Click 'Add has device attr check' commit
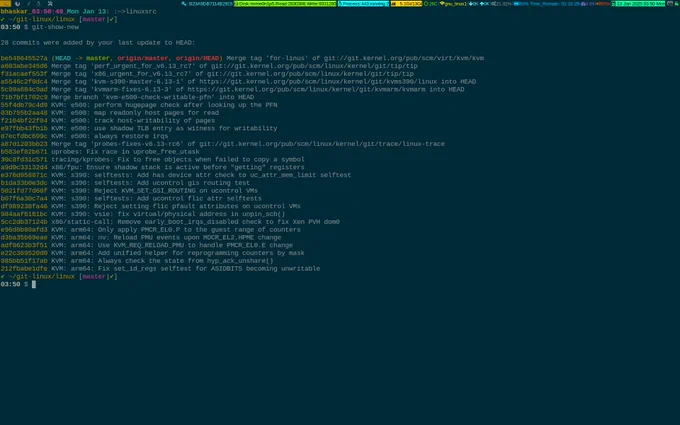Image resolution: width=680 pixels, height=425 pixels. click(176, 175)
